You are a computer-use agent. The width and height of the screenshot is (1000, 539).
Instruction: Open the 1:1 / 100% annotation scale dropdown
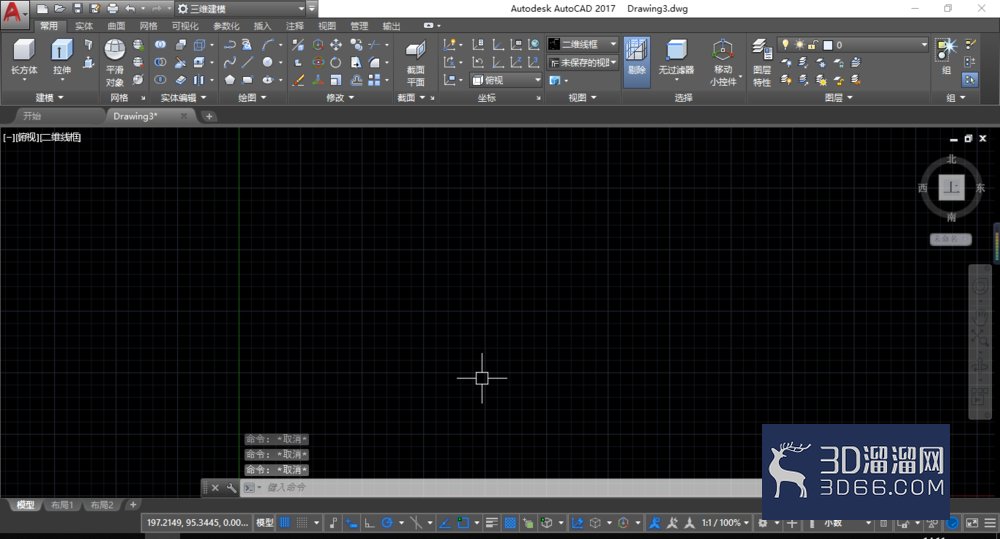(725, 522)
